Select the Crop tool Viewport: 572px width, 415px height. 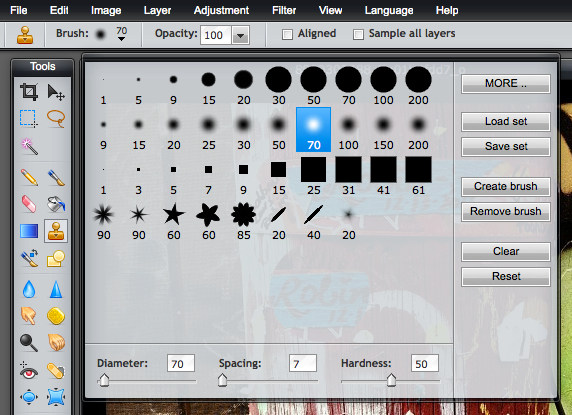click(29, 92)
